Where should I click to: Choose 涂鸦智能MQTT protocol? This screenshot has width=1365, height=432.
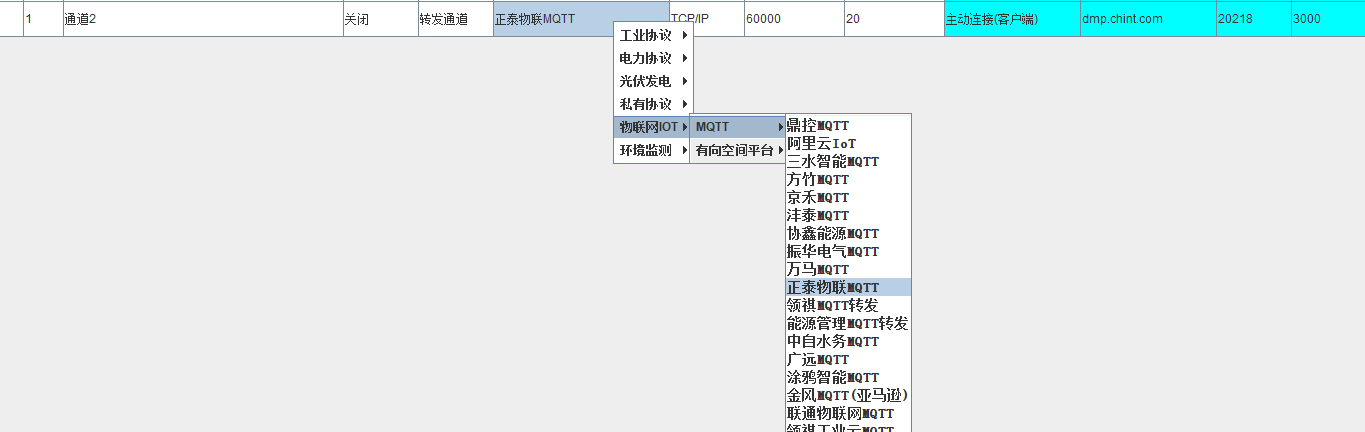tap(848, 377)
